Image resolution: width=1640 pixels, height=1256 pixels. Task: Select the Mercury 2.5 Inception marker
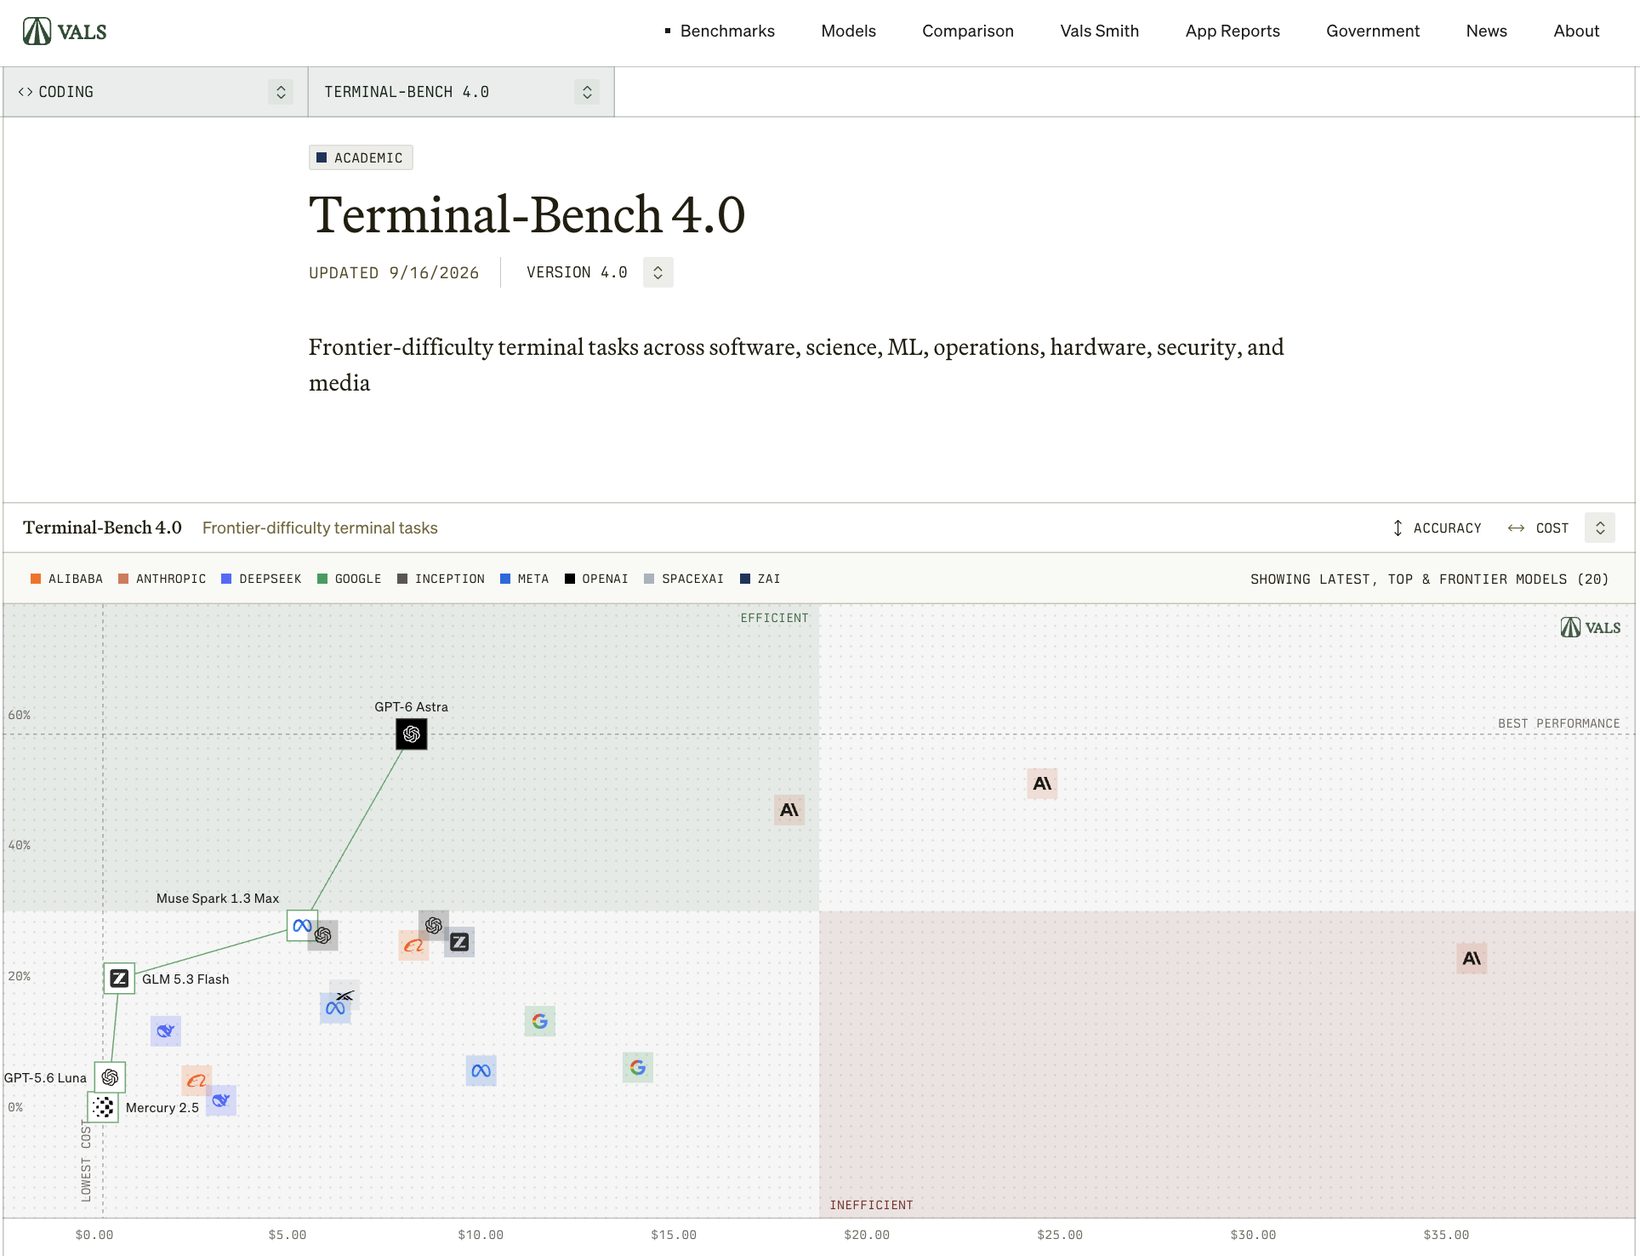103,1107
